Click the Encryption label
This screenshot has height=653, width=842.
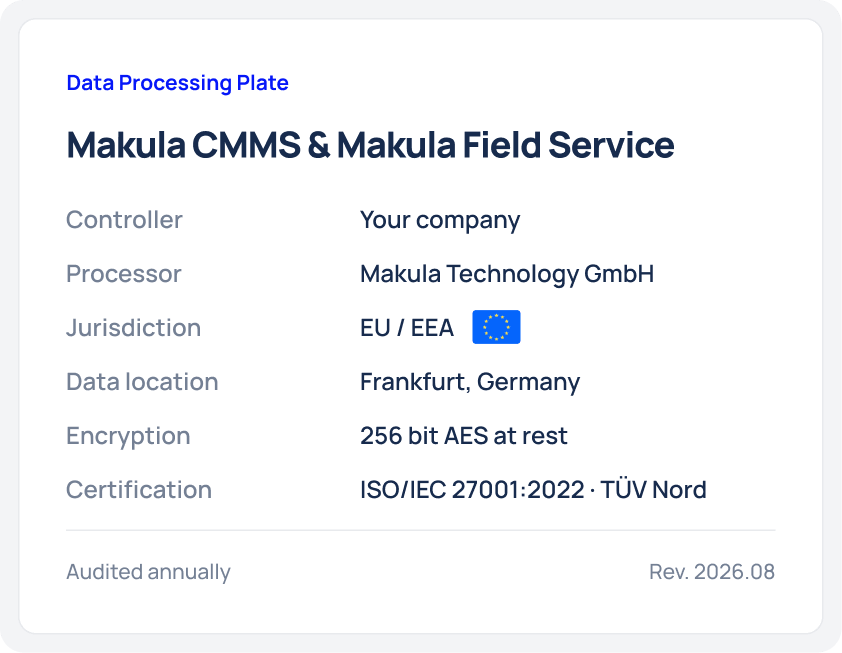(128, 436)
